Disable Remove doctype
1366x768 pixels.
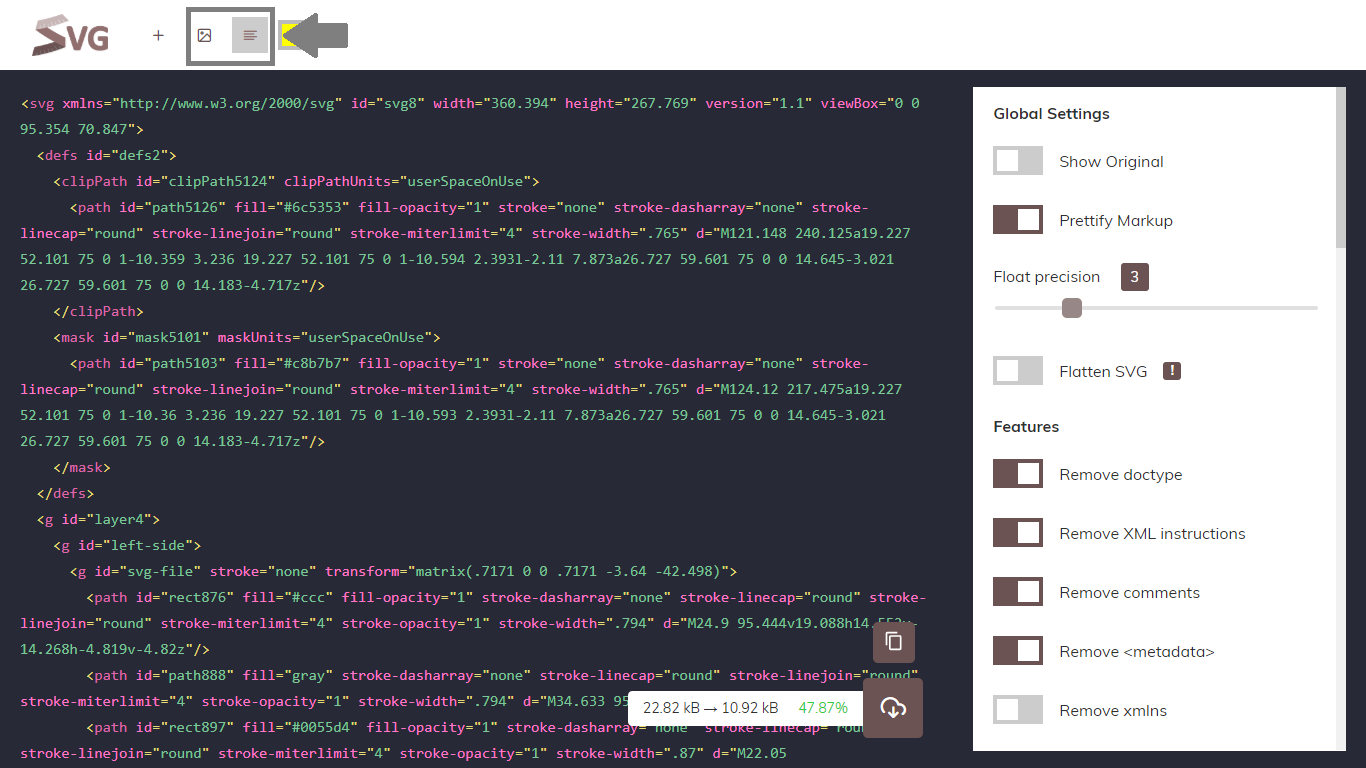click(x=1017, y=473)
